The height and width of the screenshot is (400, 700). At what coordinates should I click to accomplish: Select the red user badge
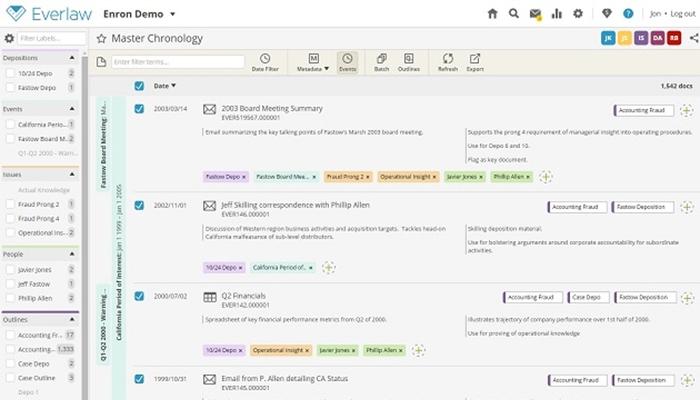click(x=674, y=38)
